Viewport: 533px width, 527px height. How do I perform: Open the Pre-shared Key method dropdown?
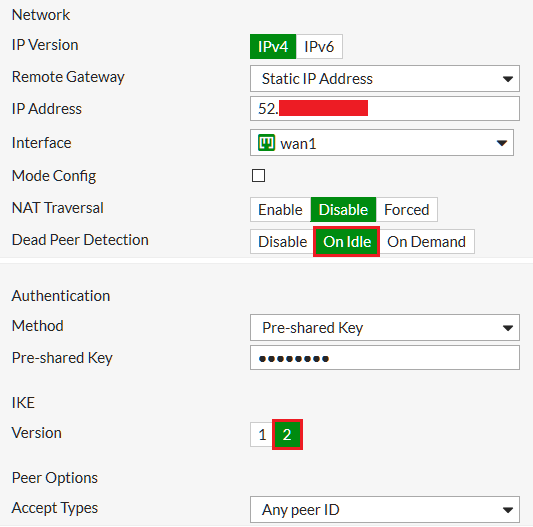(385, 328)
